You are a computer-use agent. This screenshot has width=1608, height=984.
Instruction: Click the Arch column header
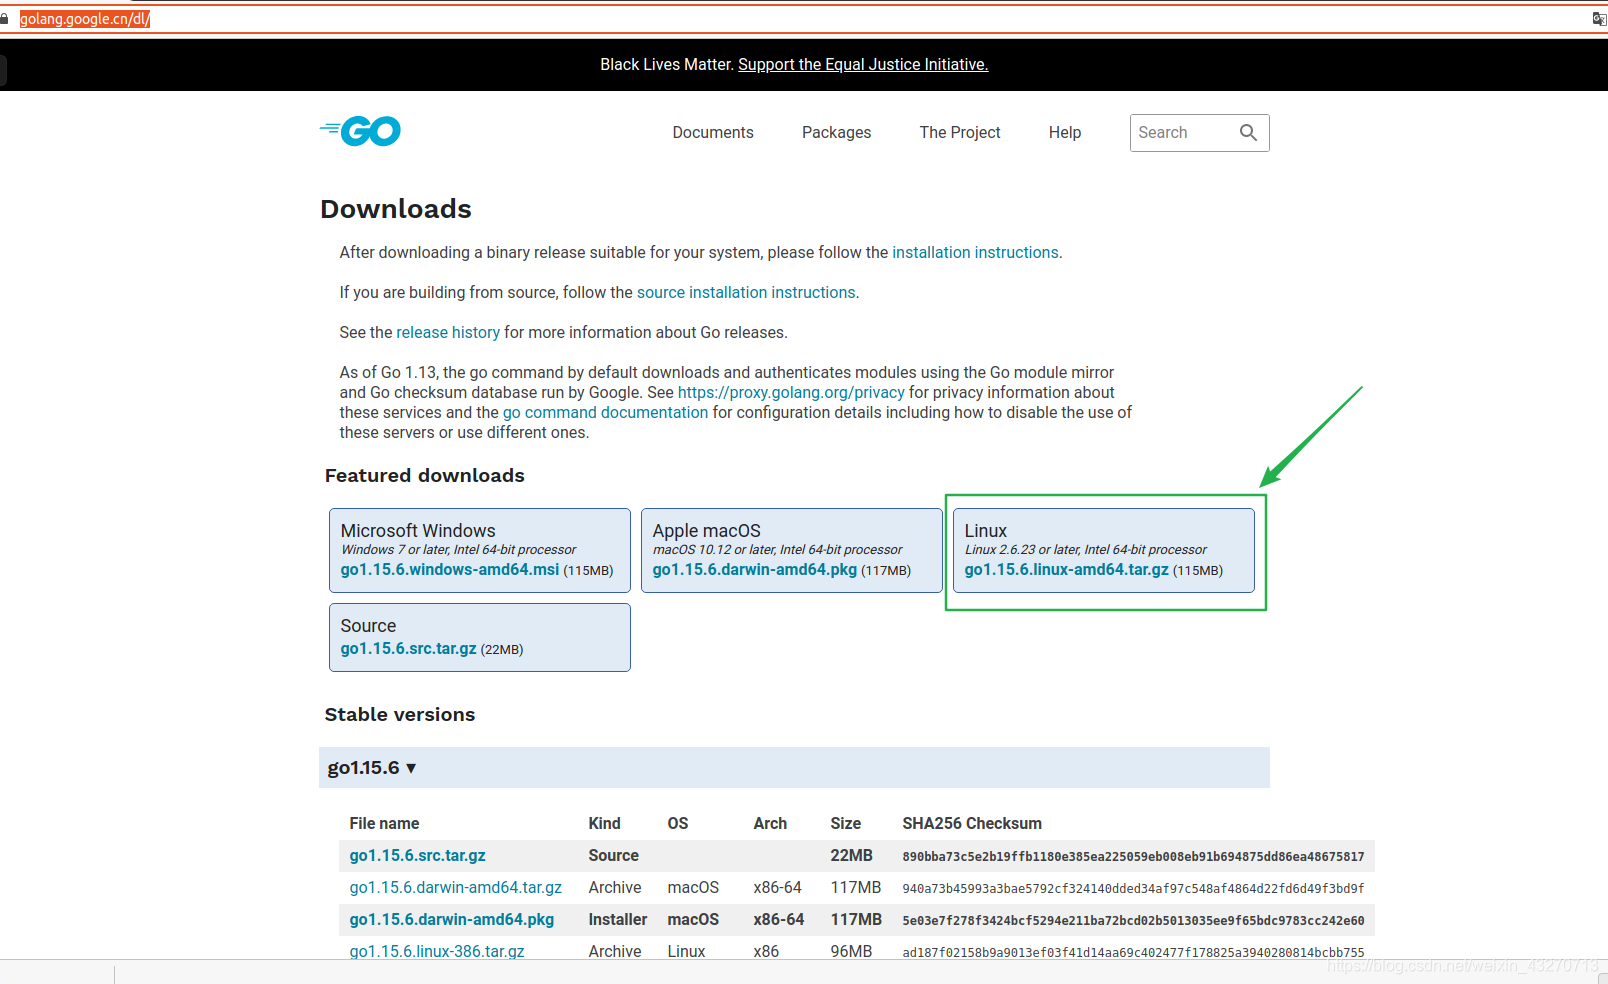click(770, 823)
